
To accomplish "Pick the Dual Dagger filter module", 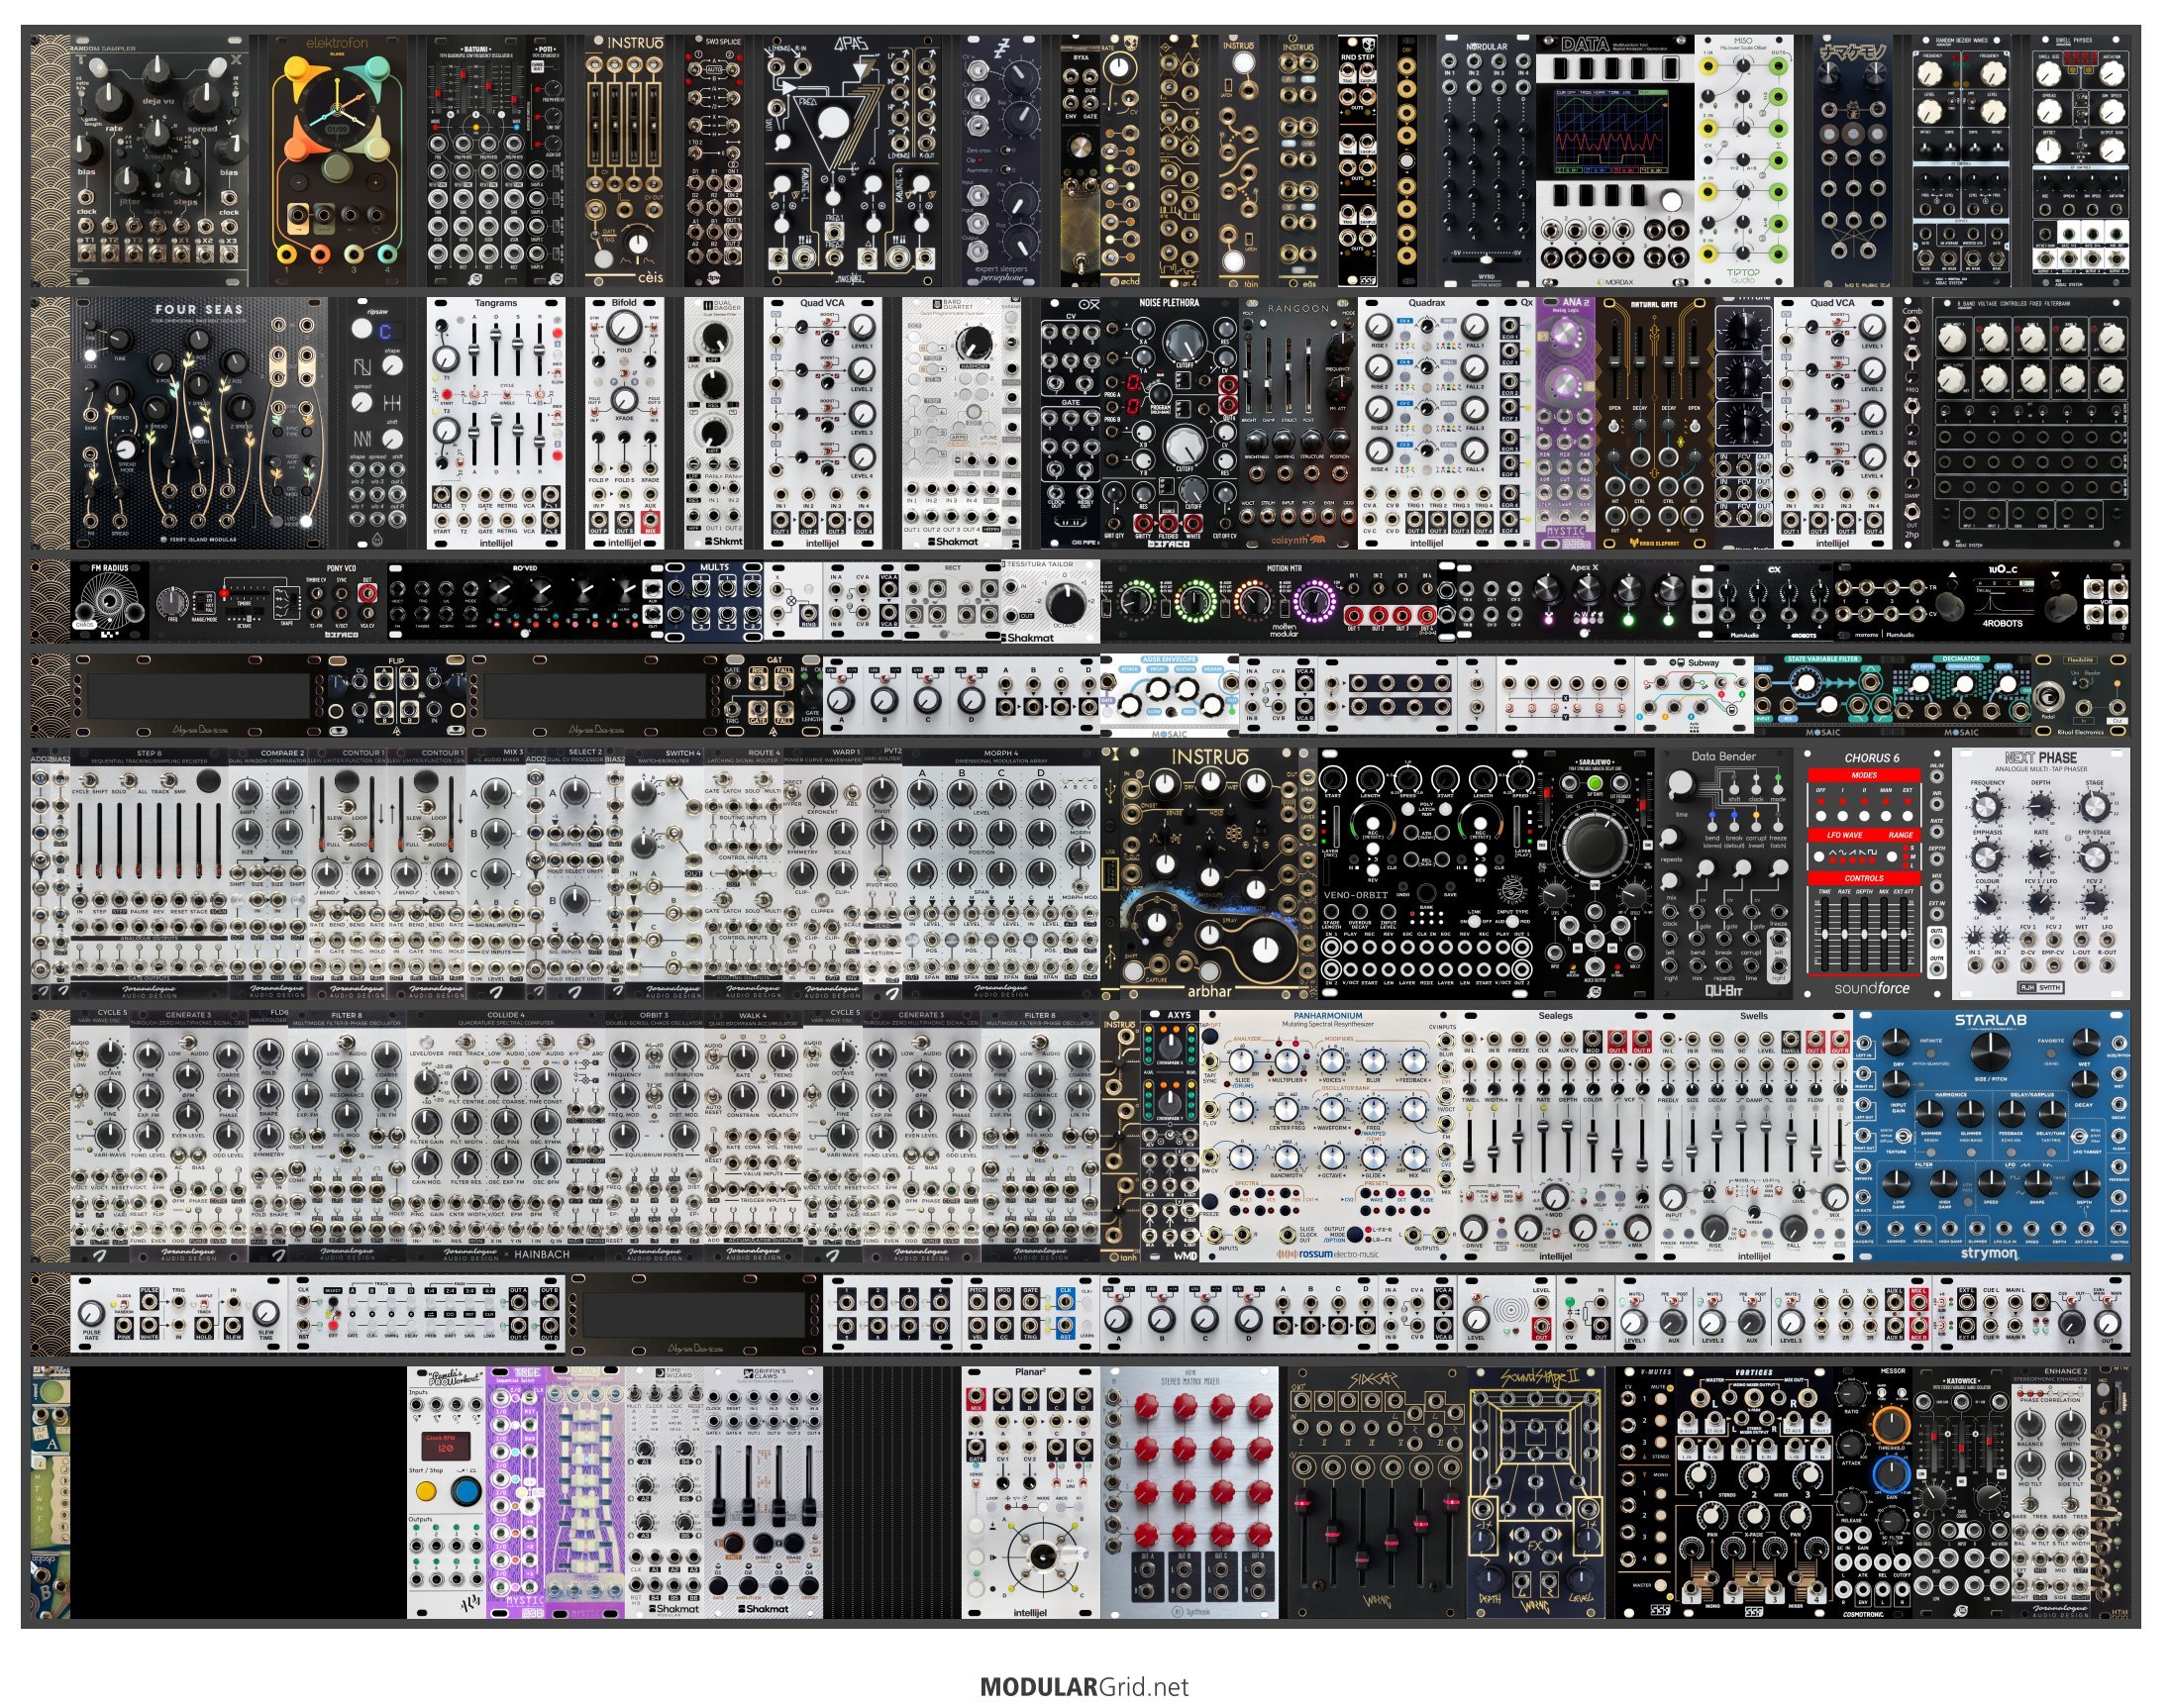I will pos(713,423).
